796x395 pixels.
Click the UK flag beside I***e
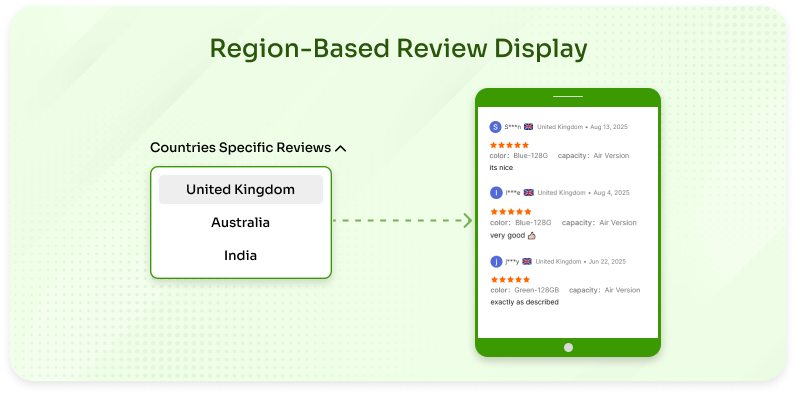[529, 193]
